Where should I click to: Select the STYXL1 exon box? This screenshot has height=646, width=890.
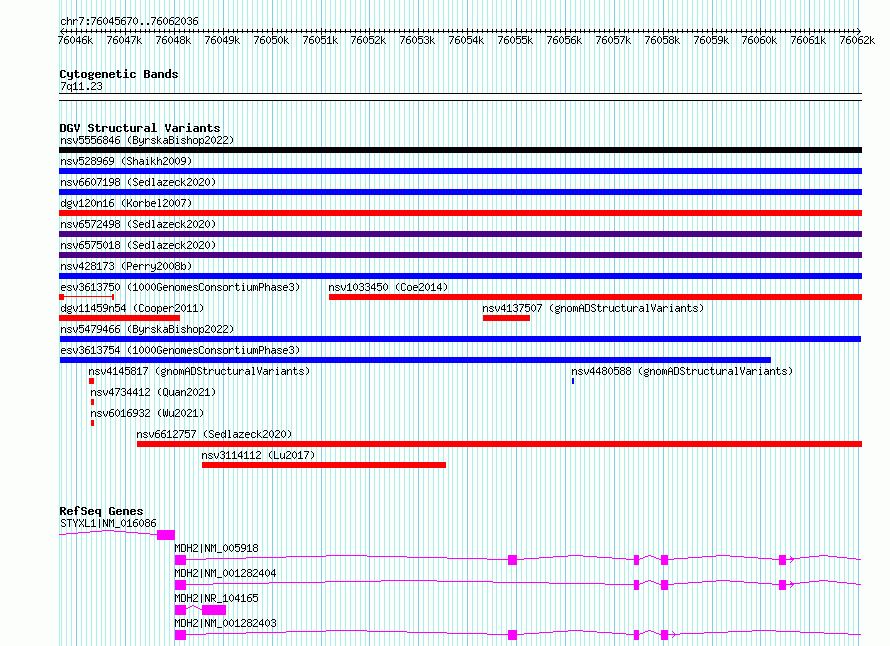pos(166,535)
